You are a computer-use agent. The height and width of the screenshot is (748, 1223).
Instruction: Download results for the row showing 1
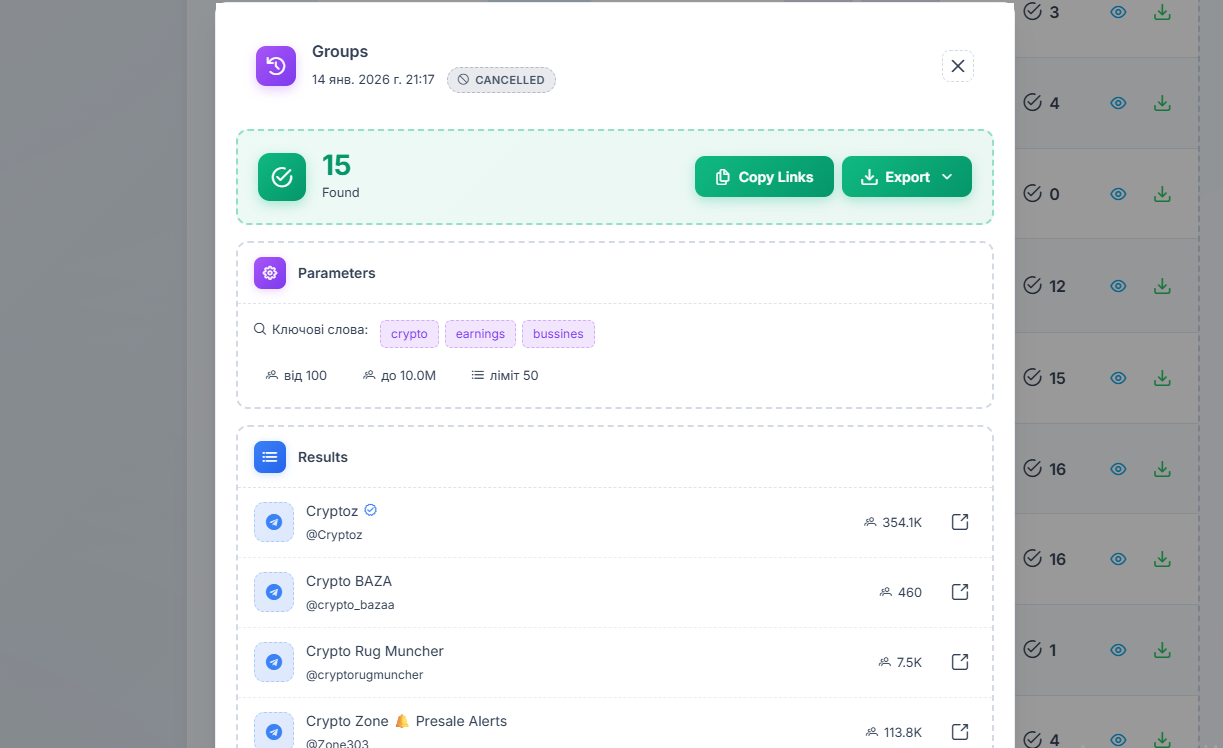pyautogui.click(x=1161, y=649)
